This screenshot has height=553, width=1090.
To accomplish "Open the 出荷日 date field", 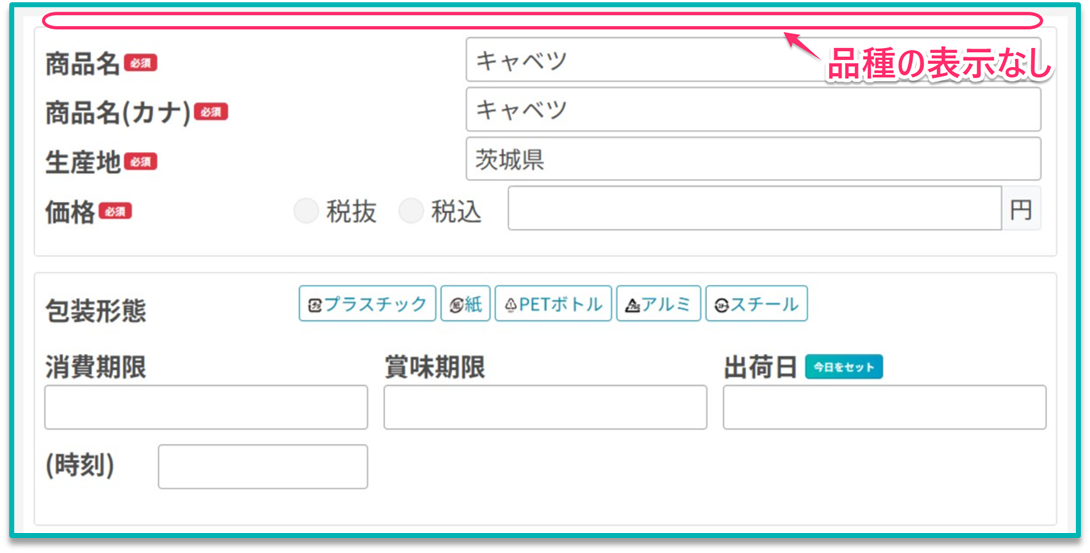I will pyautogui.click(x=884, y=407).
